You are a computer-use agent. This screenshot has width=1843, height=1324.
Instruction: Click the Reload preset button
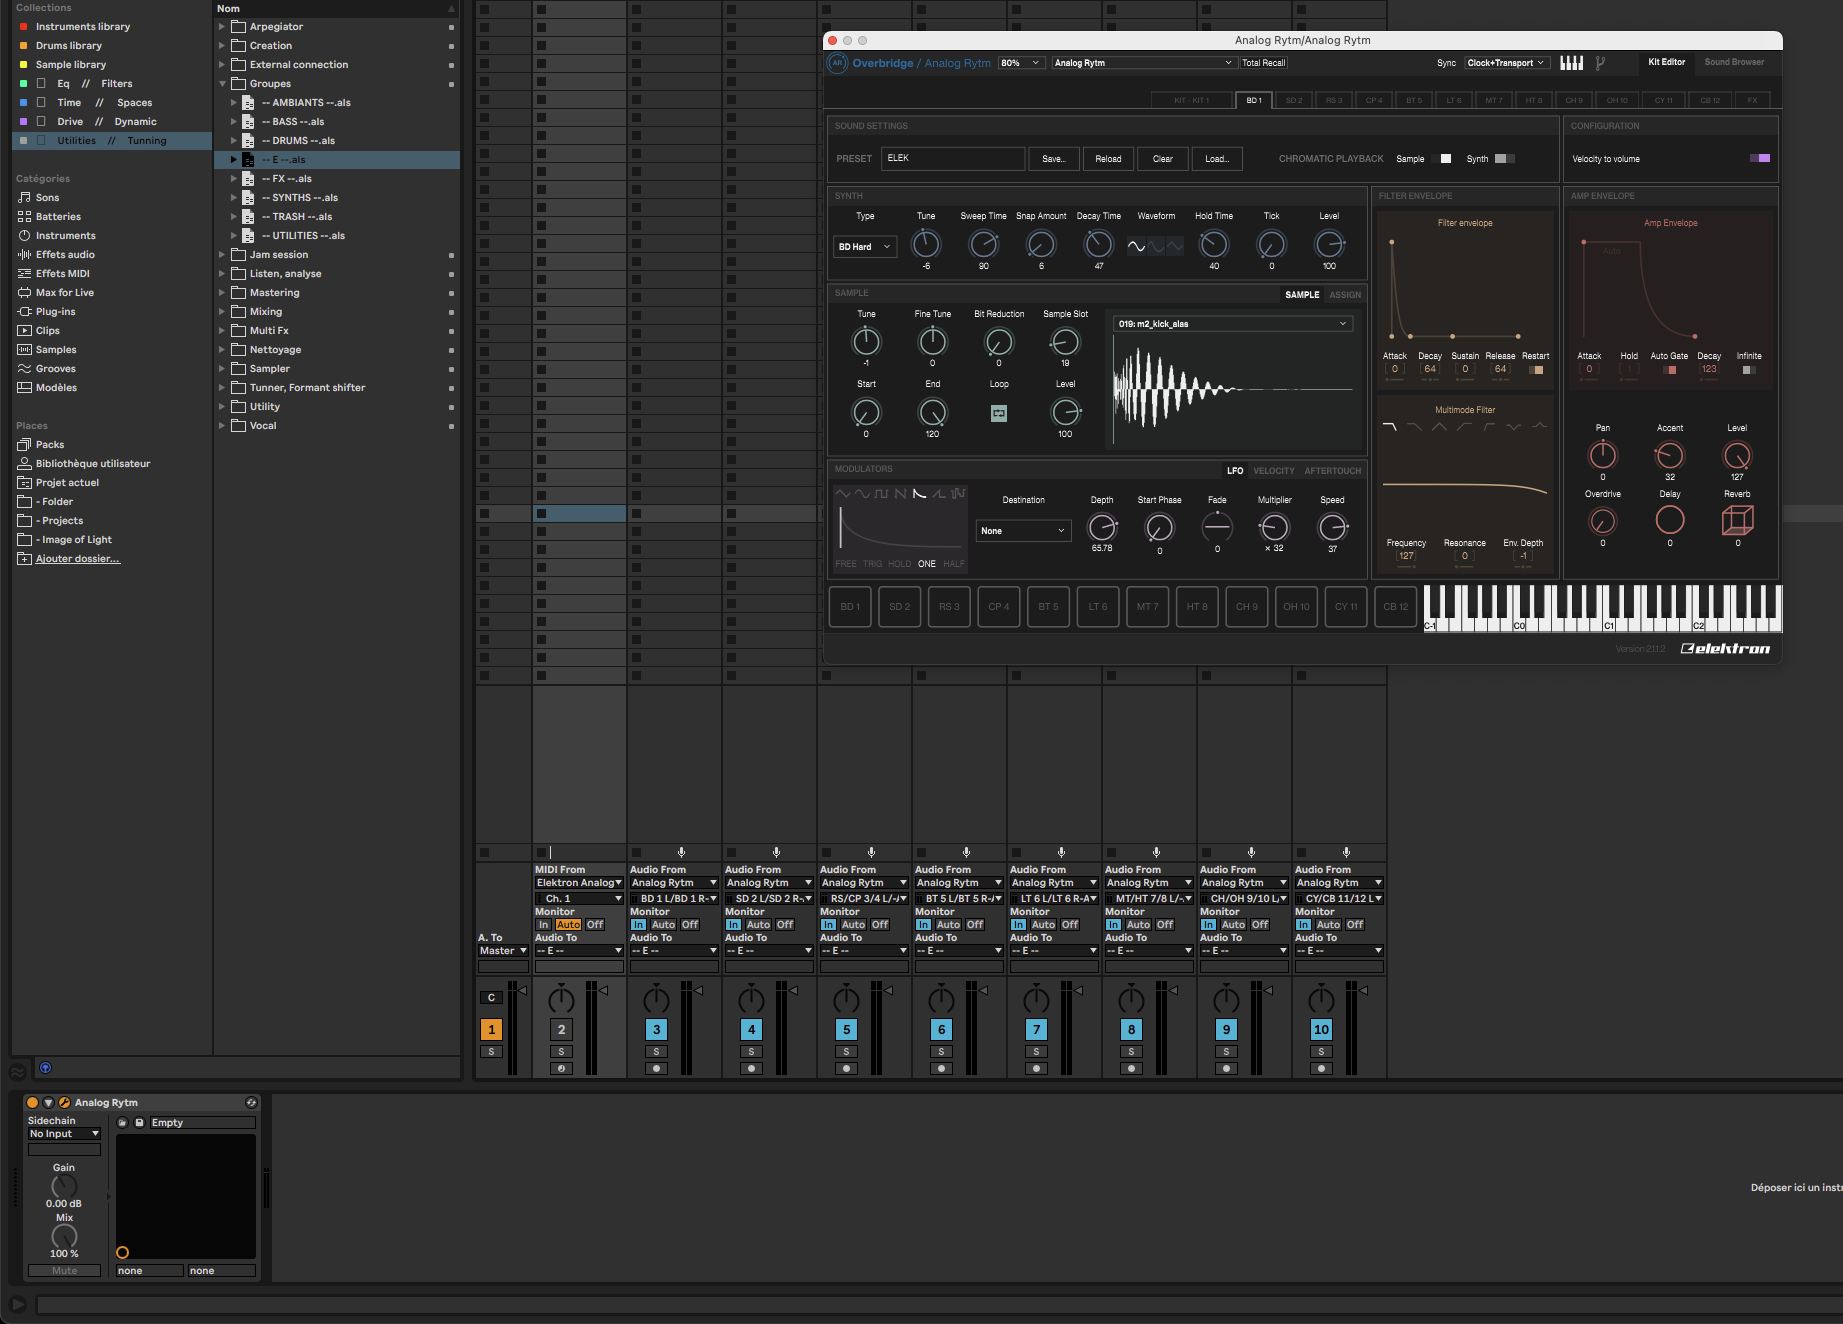point(1108,159)
